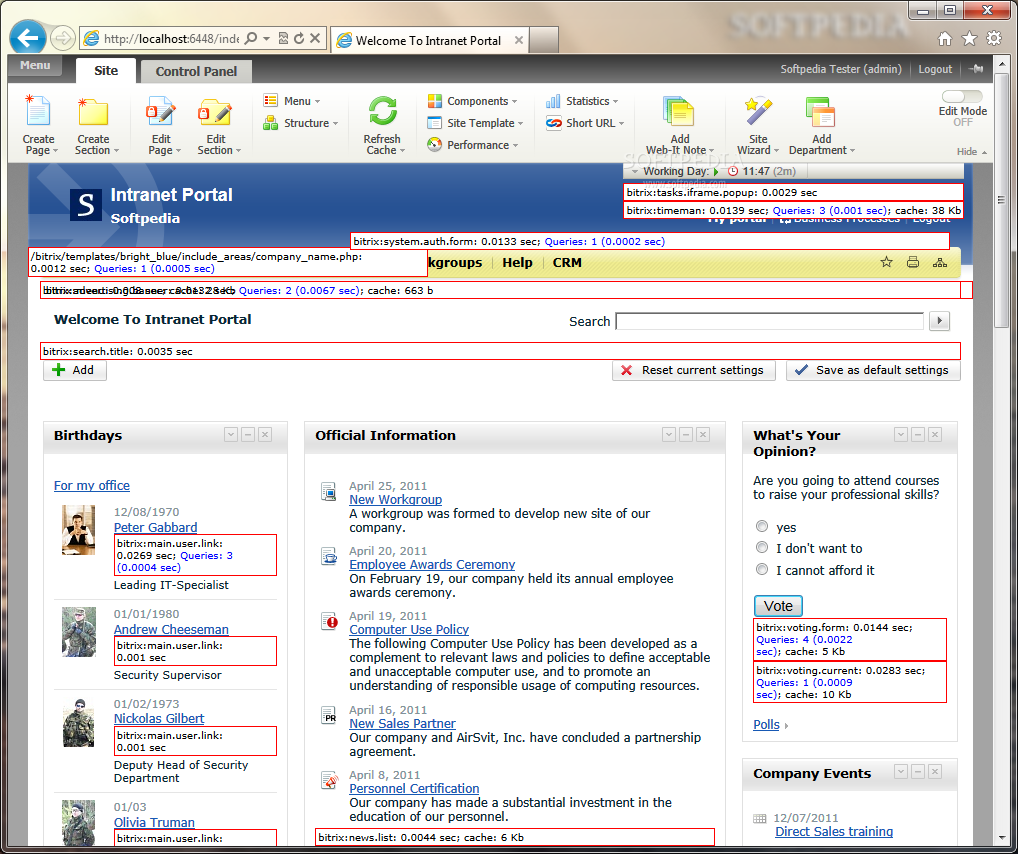Click the Add Web-It Note icon
This screenshot has height=854, width=1018.
(x=678, y=112)
